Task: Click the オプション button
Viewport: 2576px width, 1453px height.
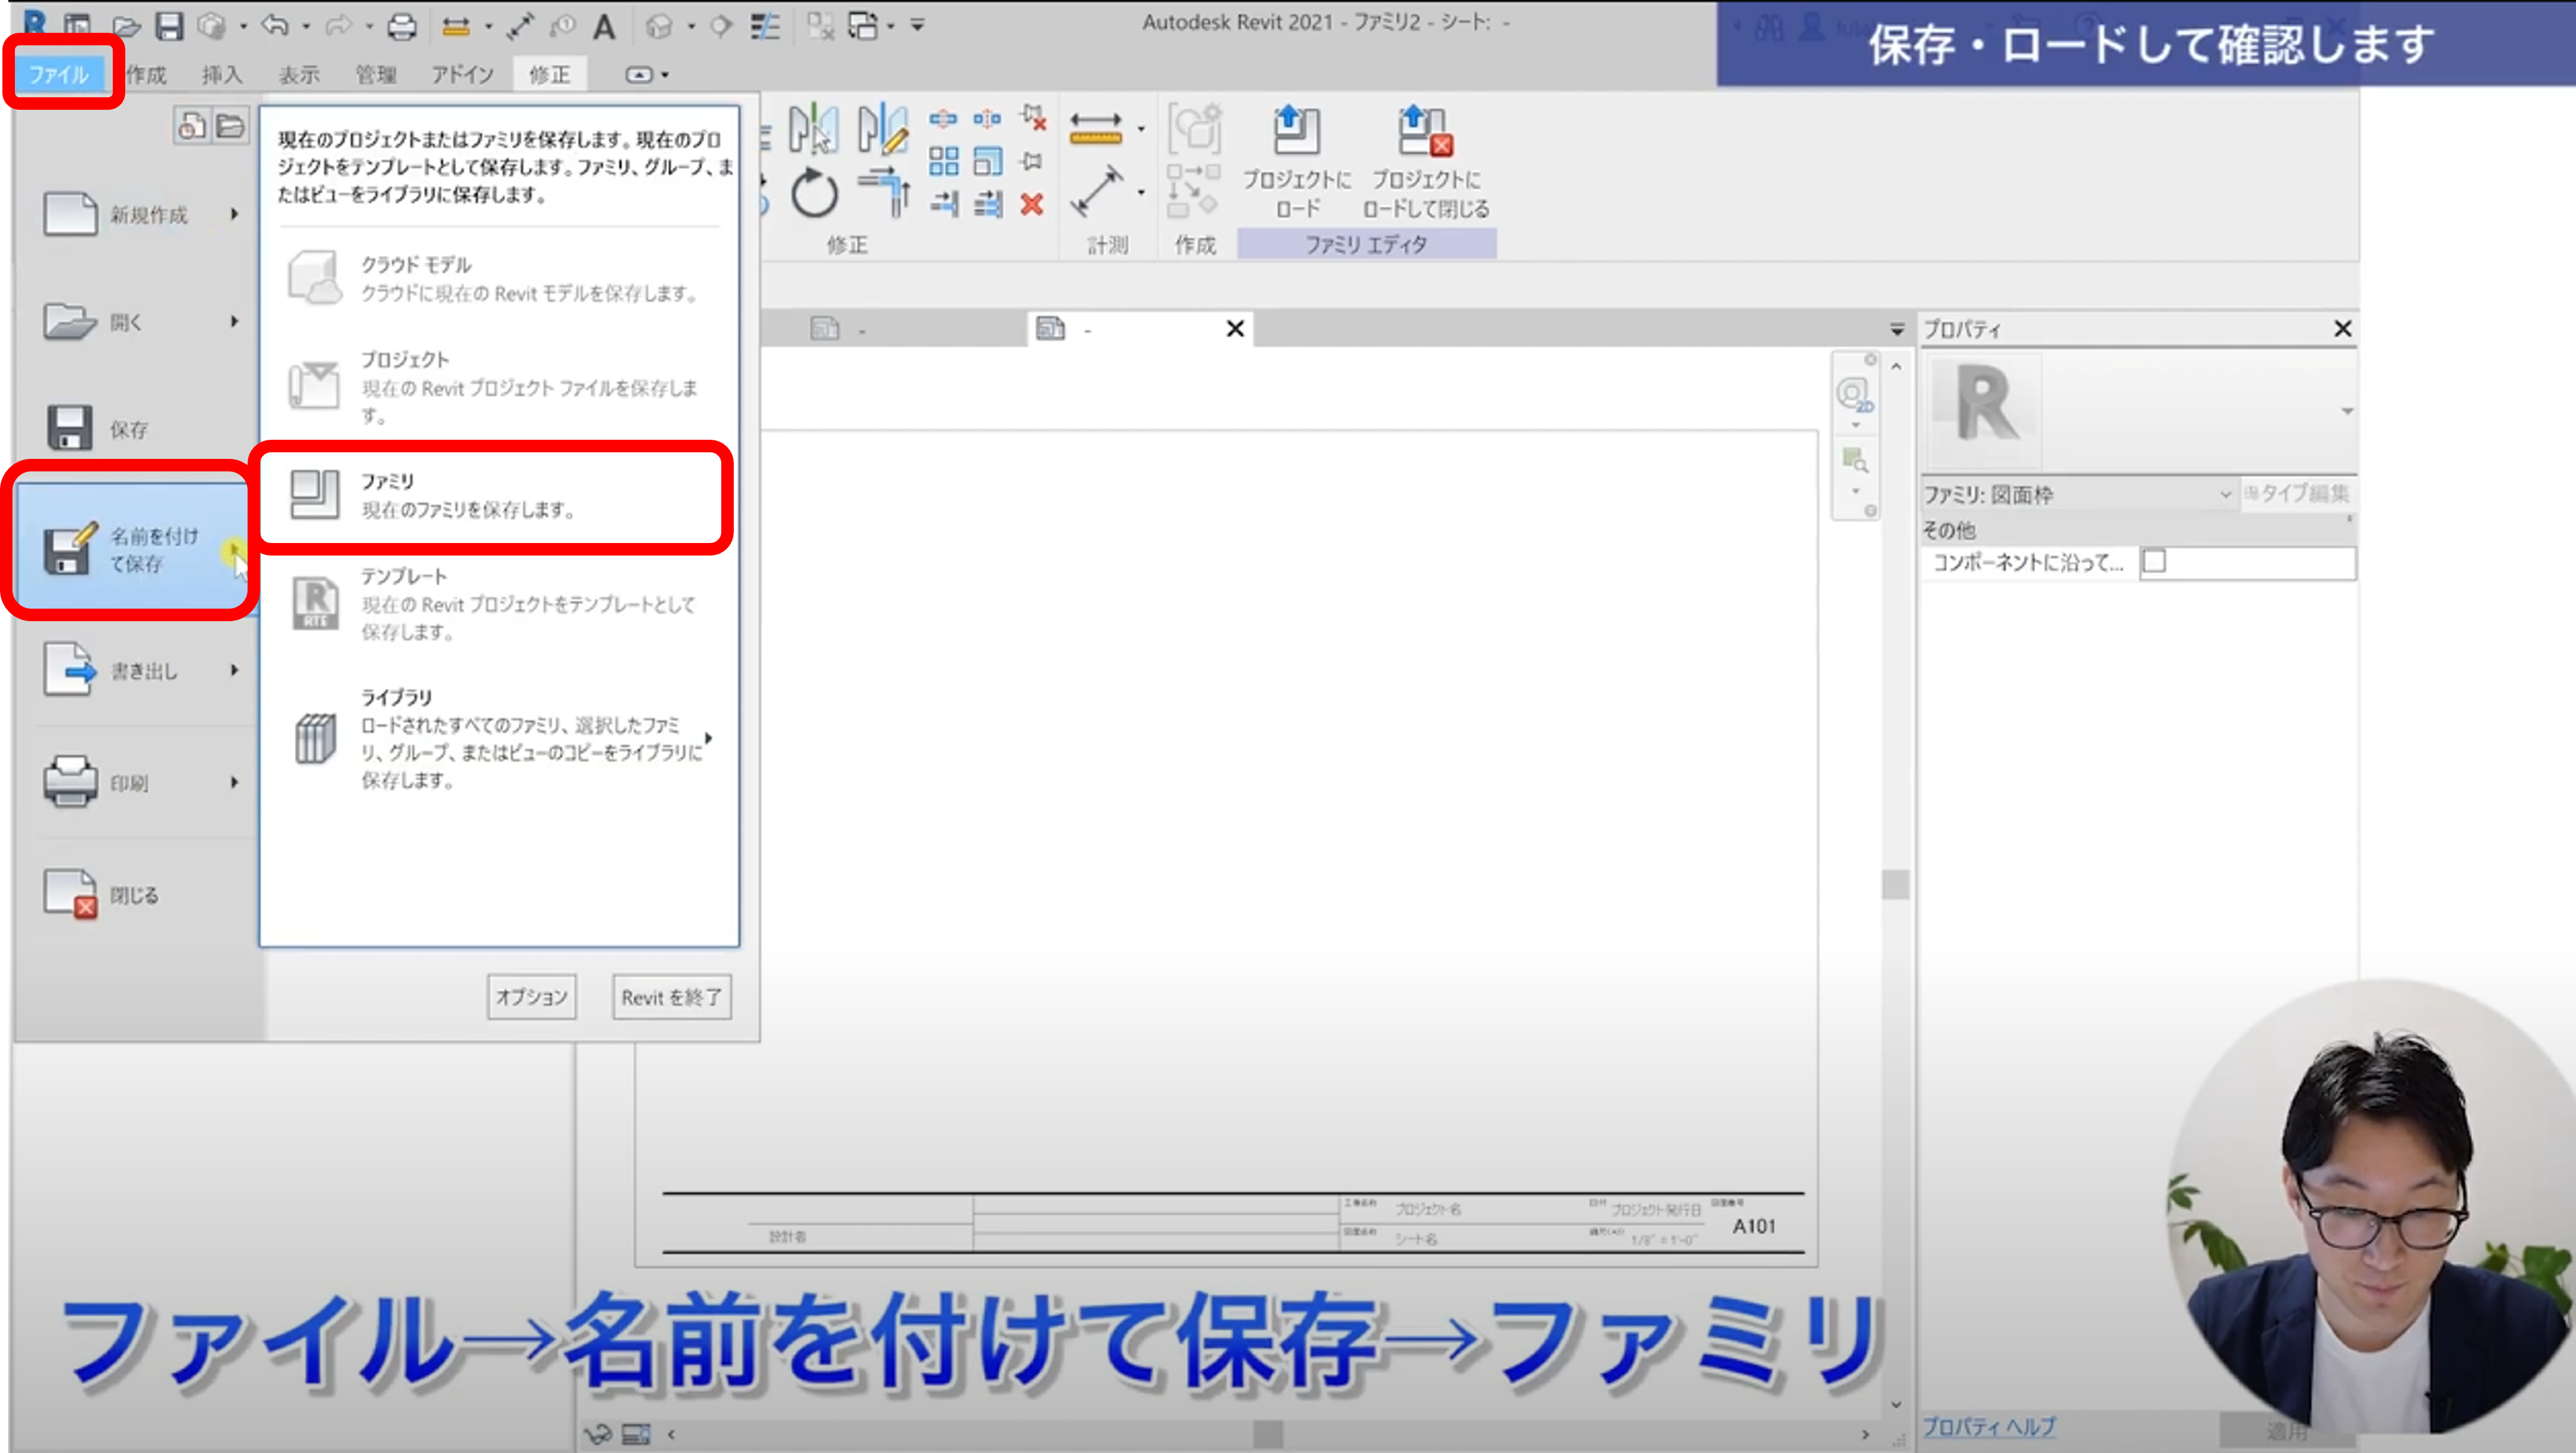Action: (x=531, y=997)
